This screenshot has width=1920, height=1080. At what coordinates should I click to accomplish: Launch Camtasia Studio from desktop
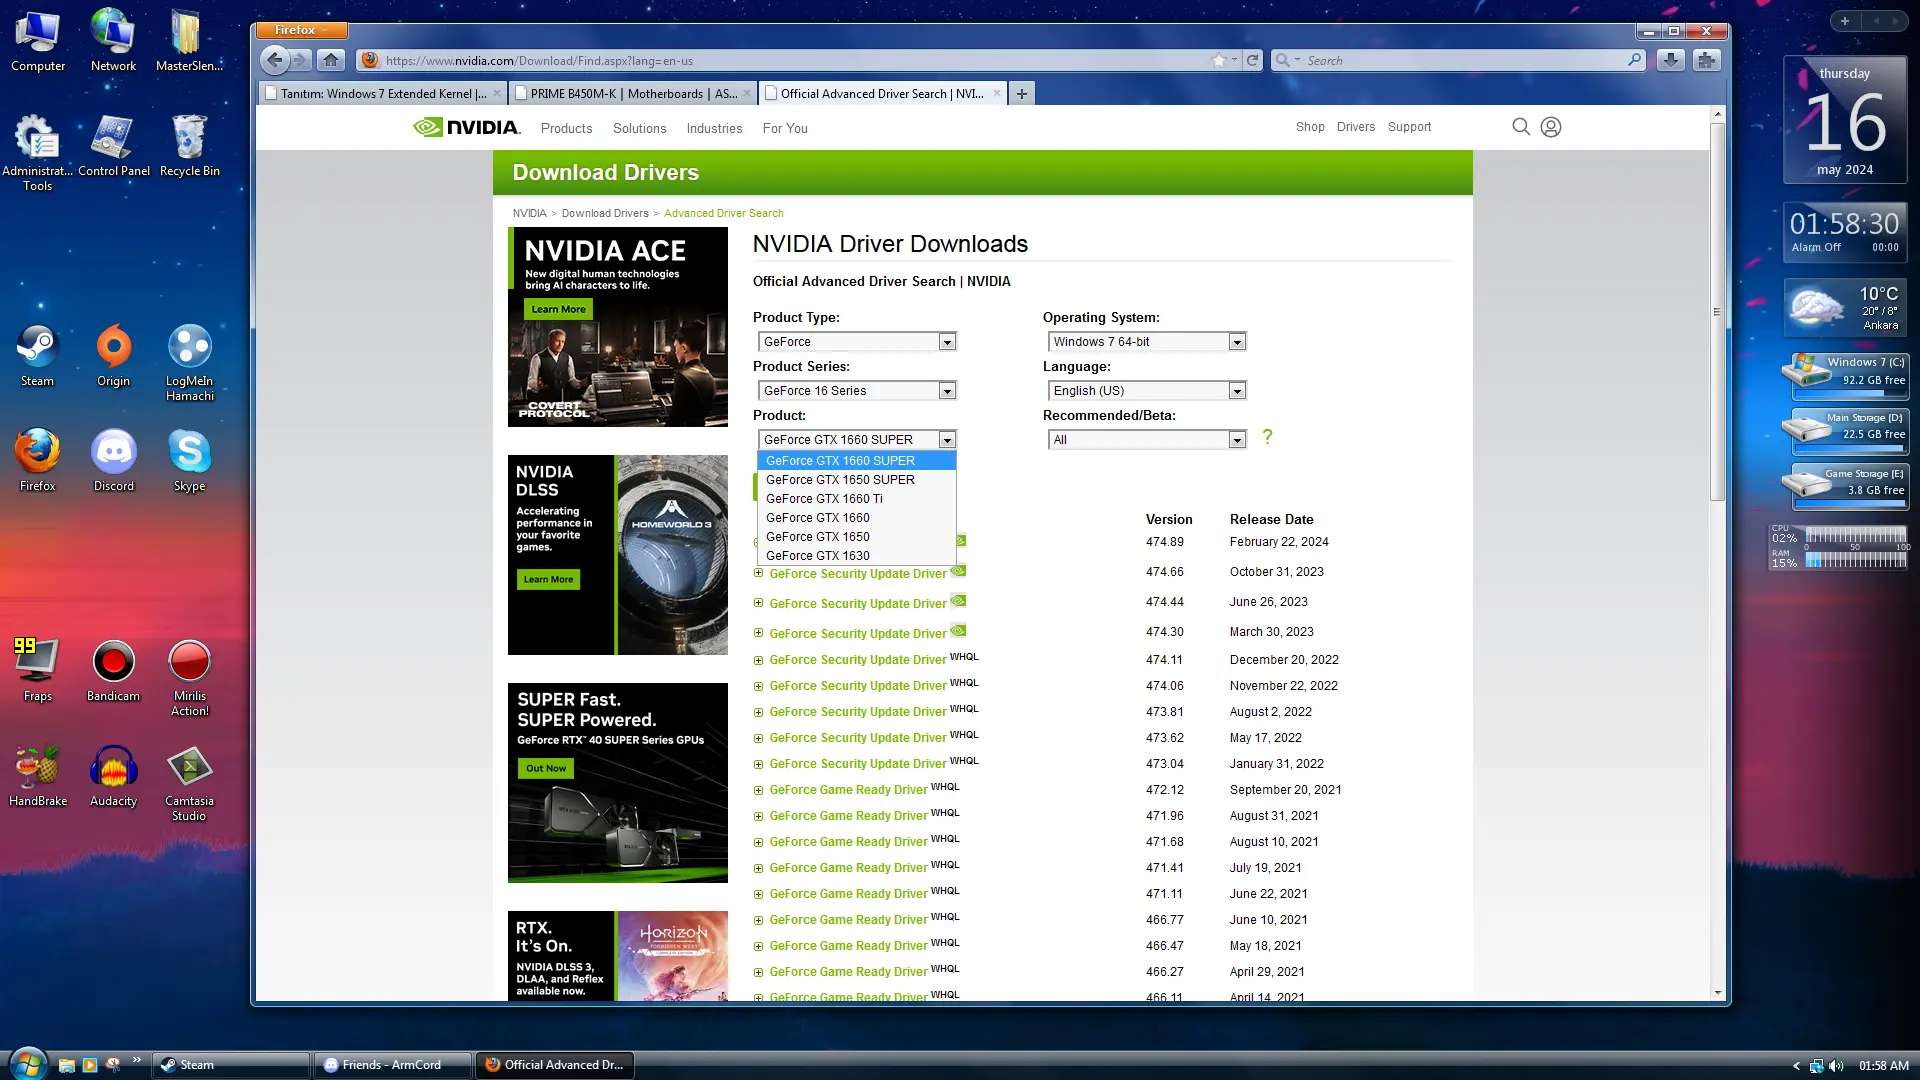pos(189,782)
